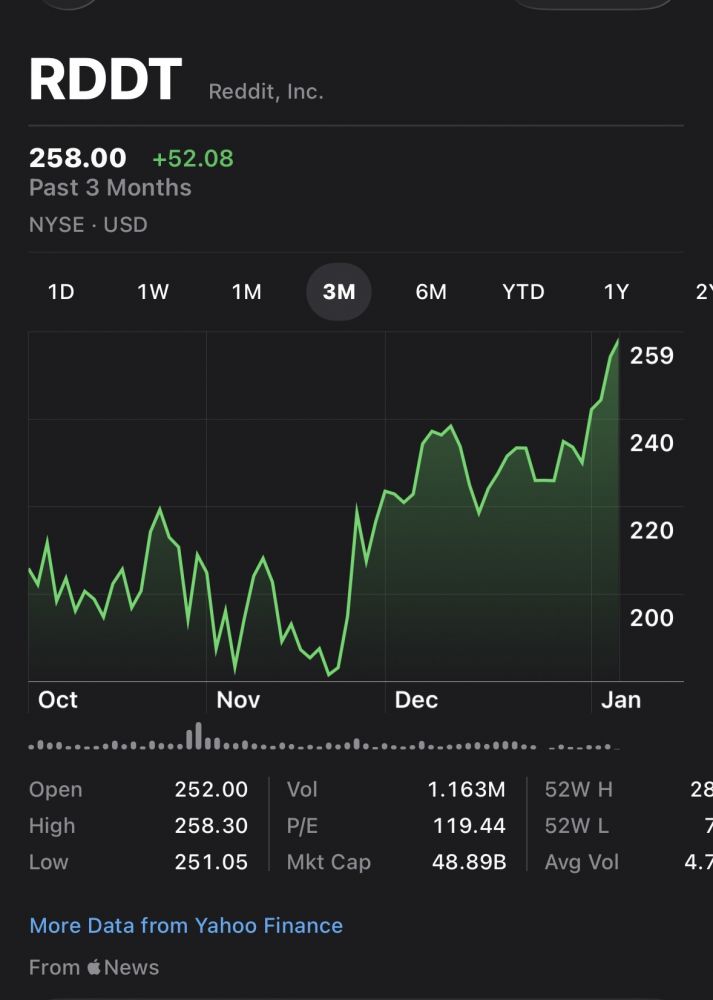The height and width of the screenshot is (1000, 713).
Task: Select the 1D time range tab
Action: (x=61, y=292)
